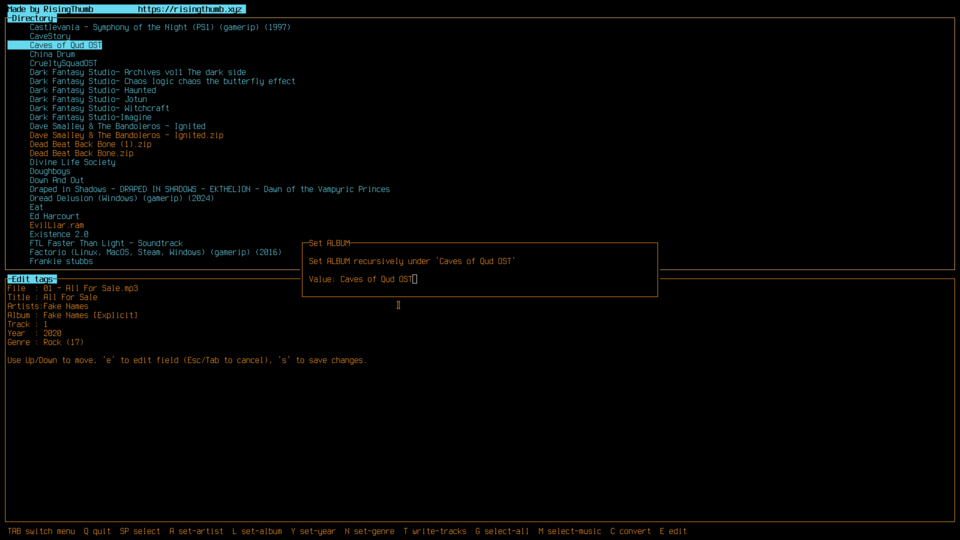Select the CrueltySquadOST entry
Screen dimensions: 960x540
click(x=63, y=63)
